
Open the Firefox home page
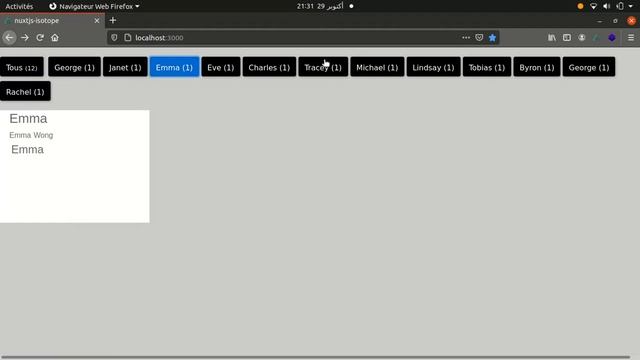pyautogui.click(x=55, y=38)
